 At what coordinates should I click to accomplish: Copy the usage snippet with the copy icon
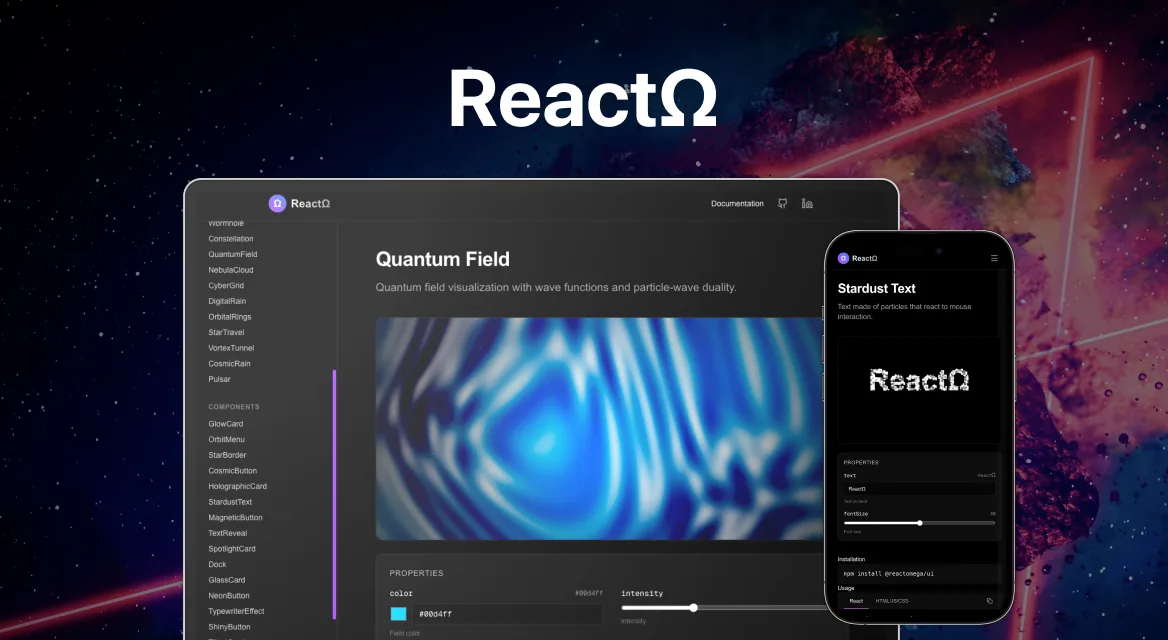tap(990, 600)
